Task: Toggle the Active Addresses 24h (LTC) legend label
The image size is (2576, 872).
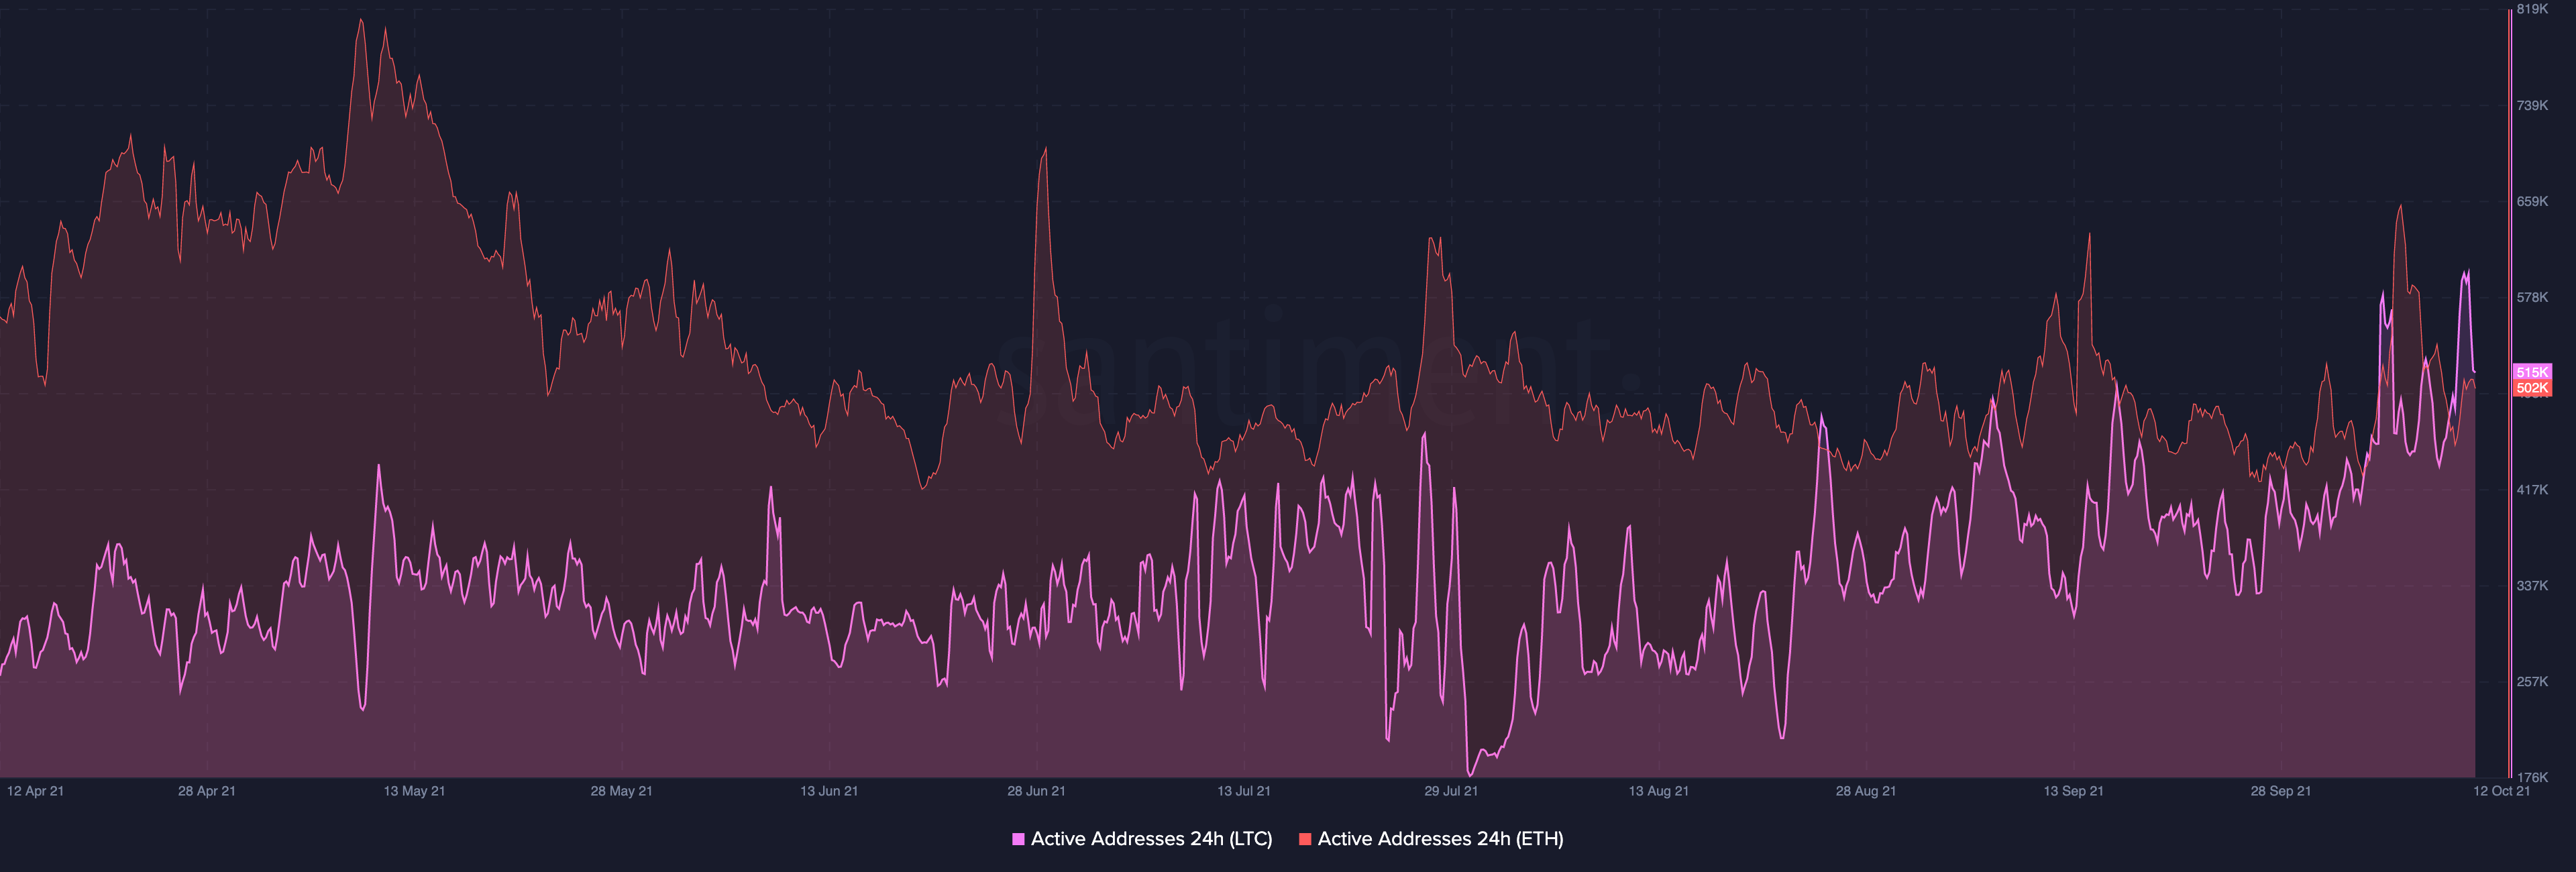Action: [1151, 839]
